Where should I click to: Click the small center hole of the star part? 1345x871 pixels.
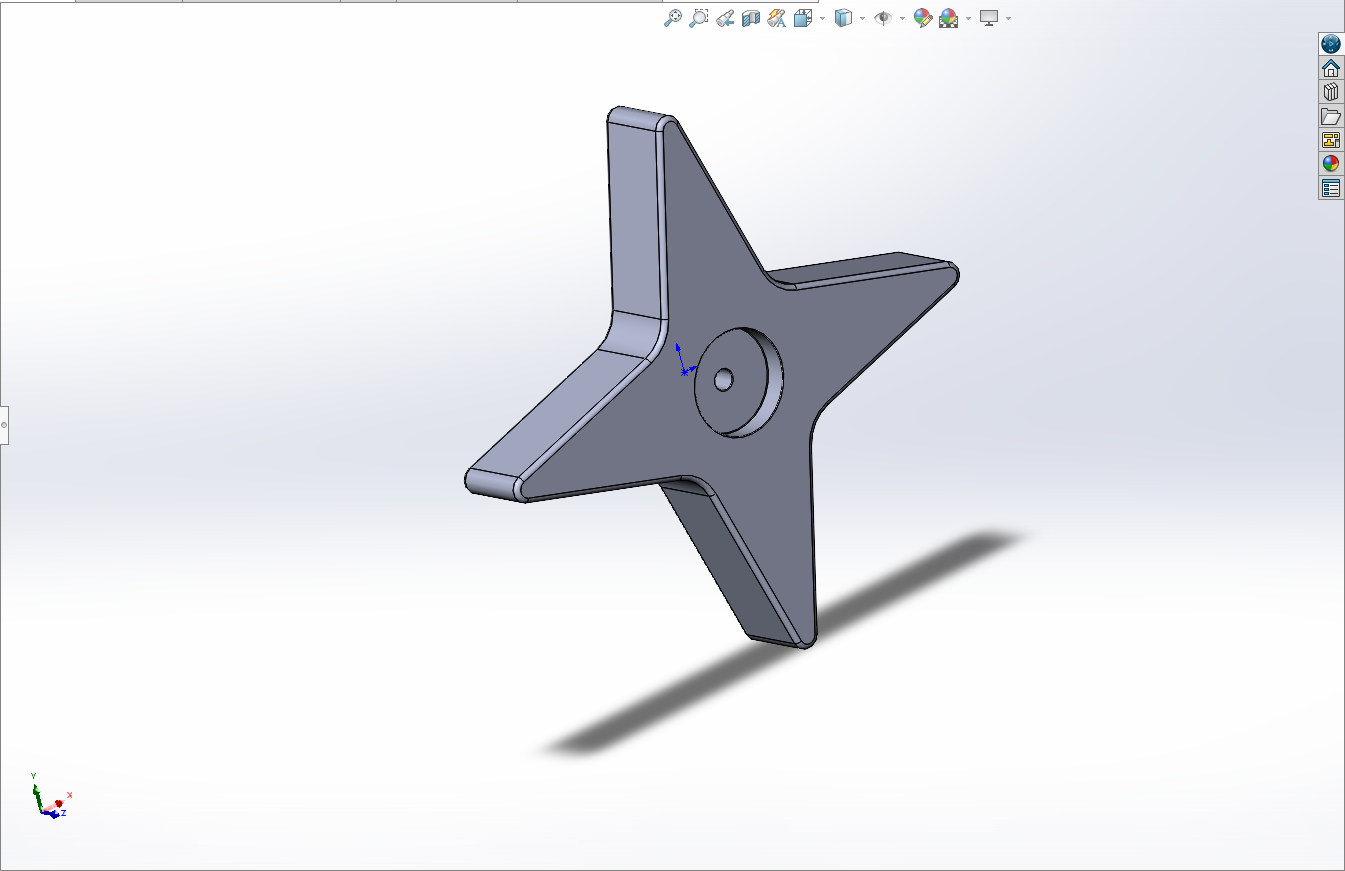[x=724, y=379]
